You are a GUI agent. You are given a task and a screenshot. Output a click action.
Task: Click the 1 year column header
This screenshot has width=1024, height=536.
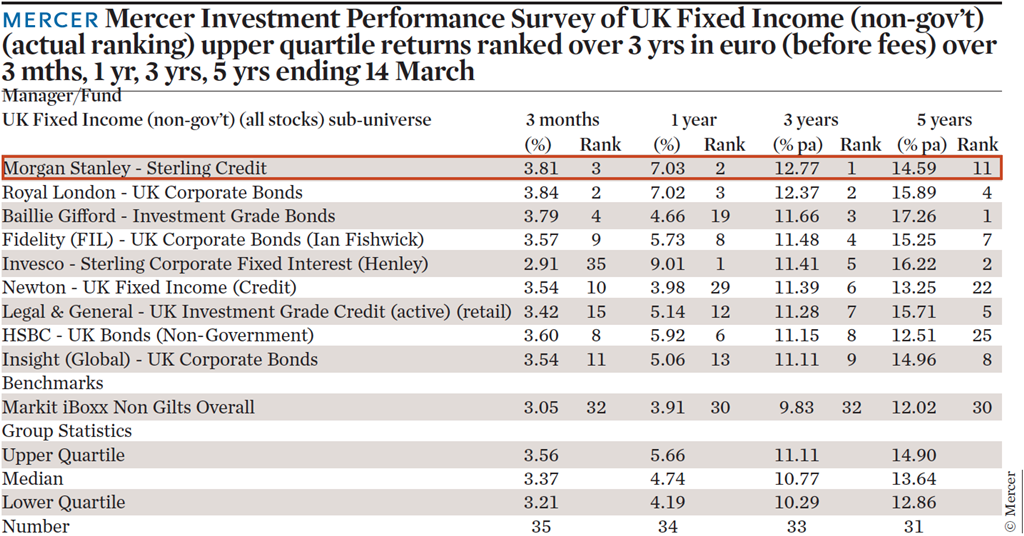tap(694, 120)
